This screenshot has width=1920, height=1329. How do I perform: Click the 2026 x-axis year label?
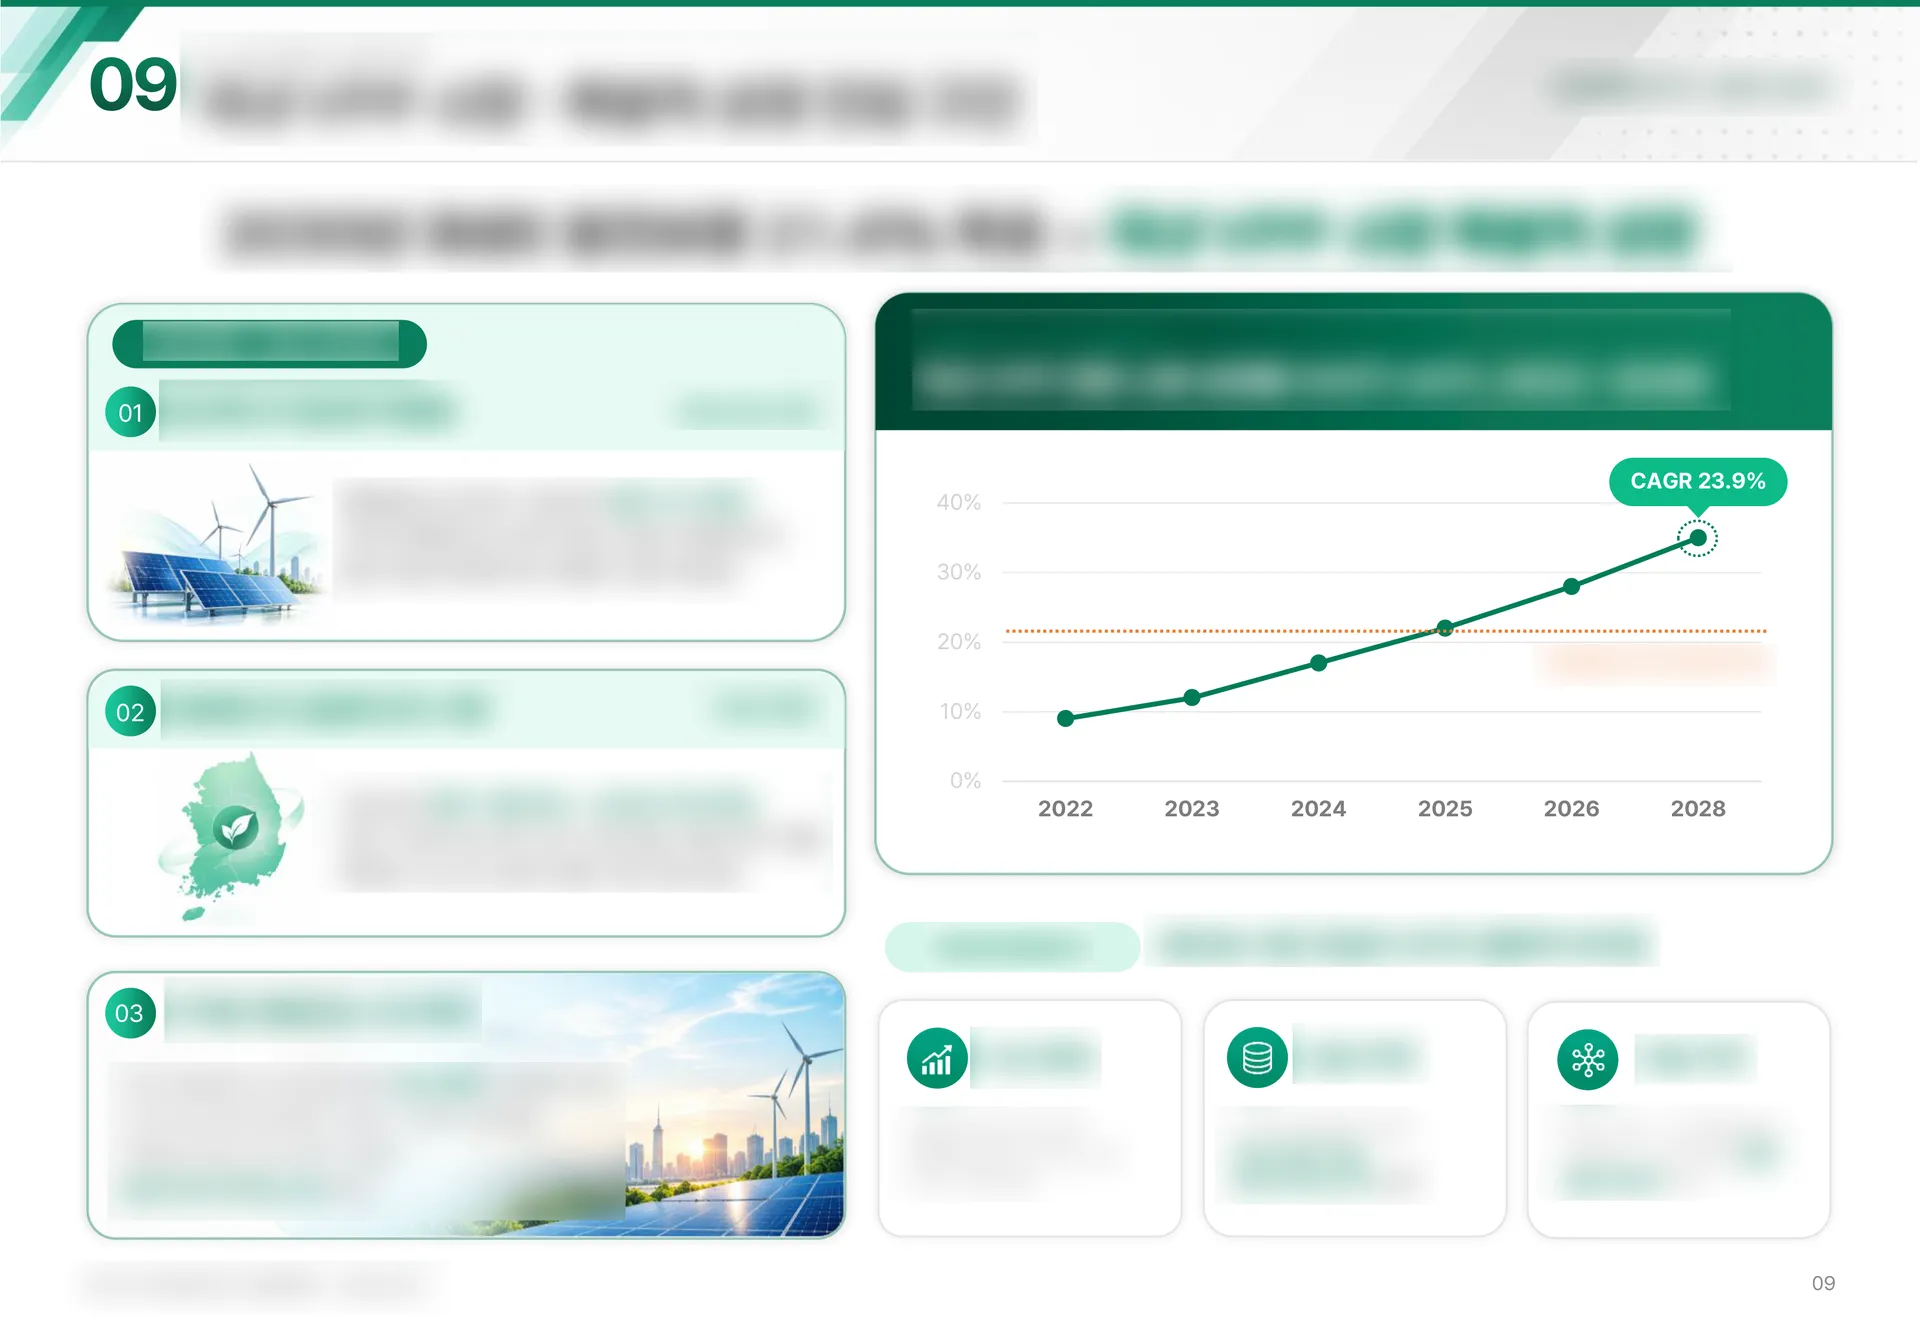tap(1572, 809)
